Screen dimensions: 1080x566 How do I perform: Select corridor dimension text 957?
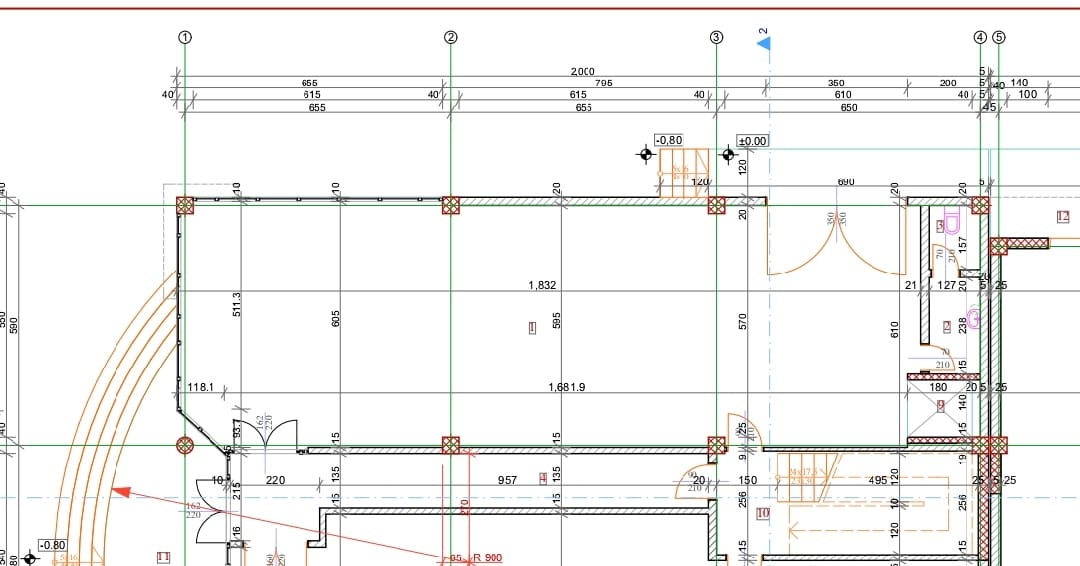click(507, 480)
